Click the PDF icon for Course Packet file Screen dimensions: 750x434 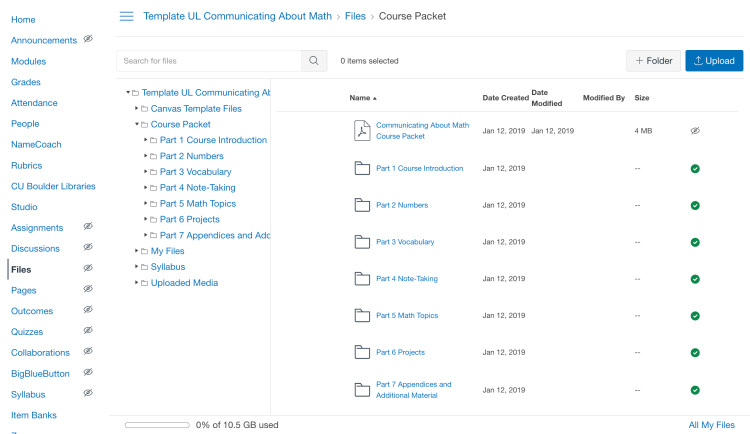[x=362, y=130]
